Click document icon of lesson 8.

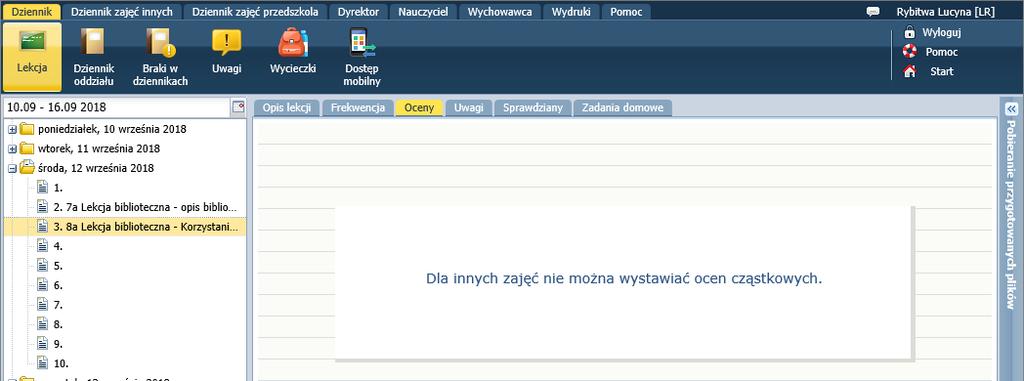tap(42, 323)
